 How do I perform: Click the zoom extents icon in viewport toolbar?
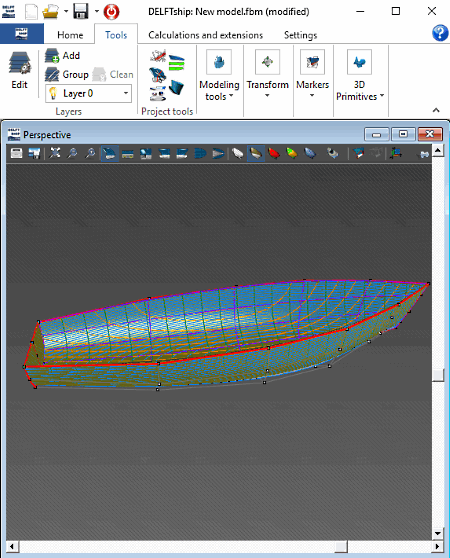tap(54, 153)
